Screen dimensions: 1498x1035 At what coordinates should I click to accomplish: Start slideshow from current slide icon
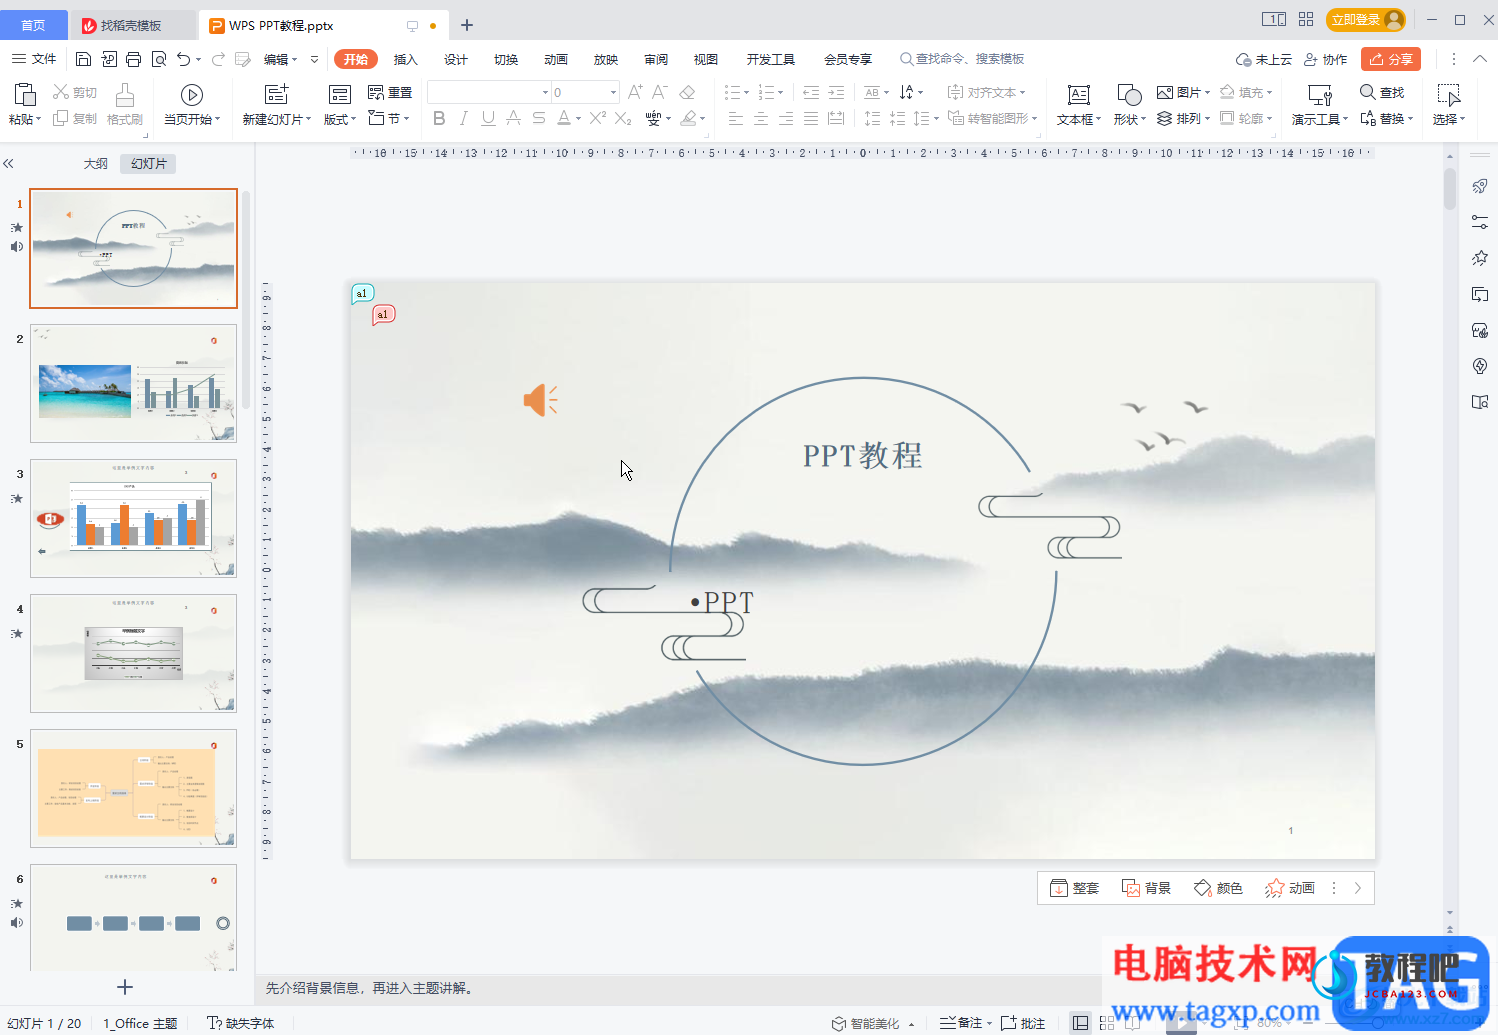tap(192, 95)
